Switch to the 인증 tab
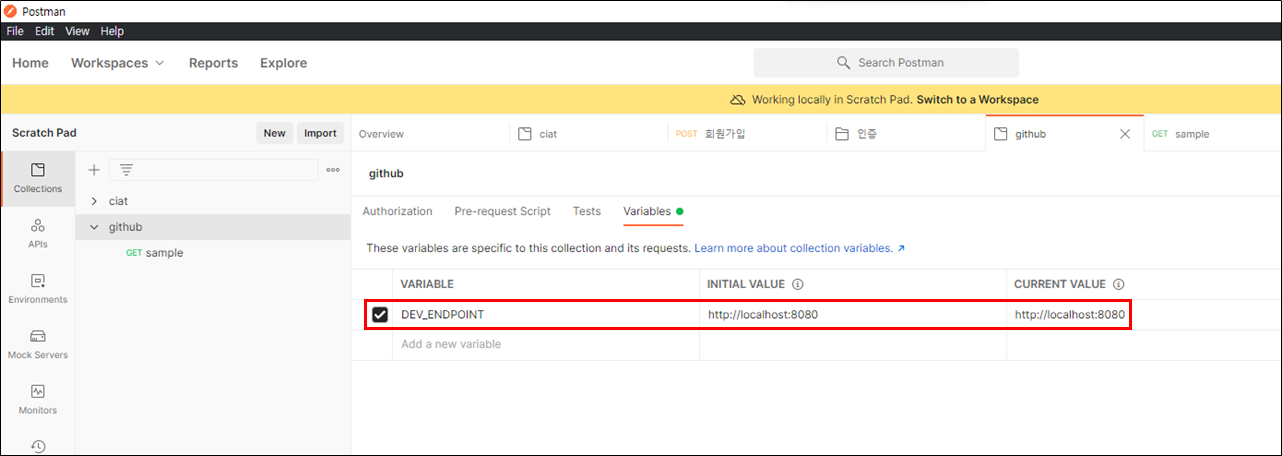The width and height of the screenshot is (1282, 456). coord(906,134)
